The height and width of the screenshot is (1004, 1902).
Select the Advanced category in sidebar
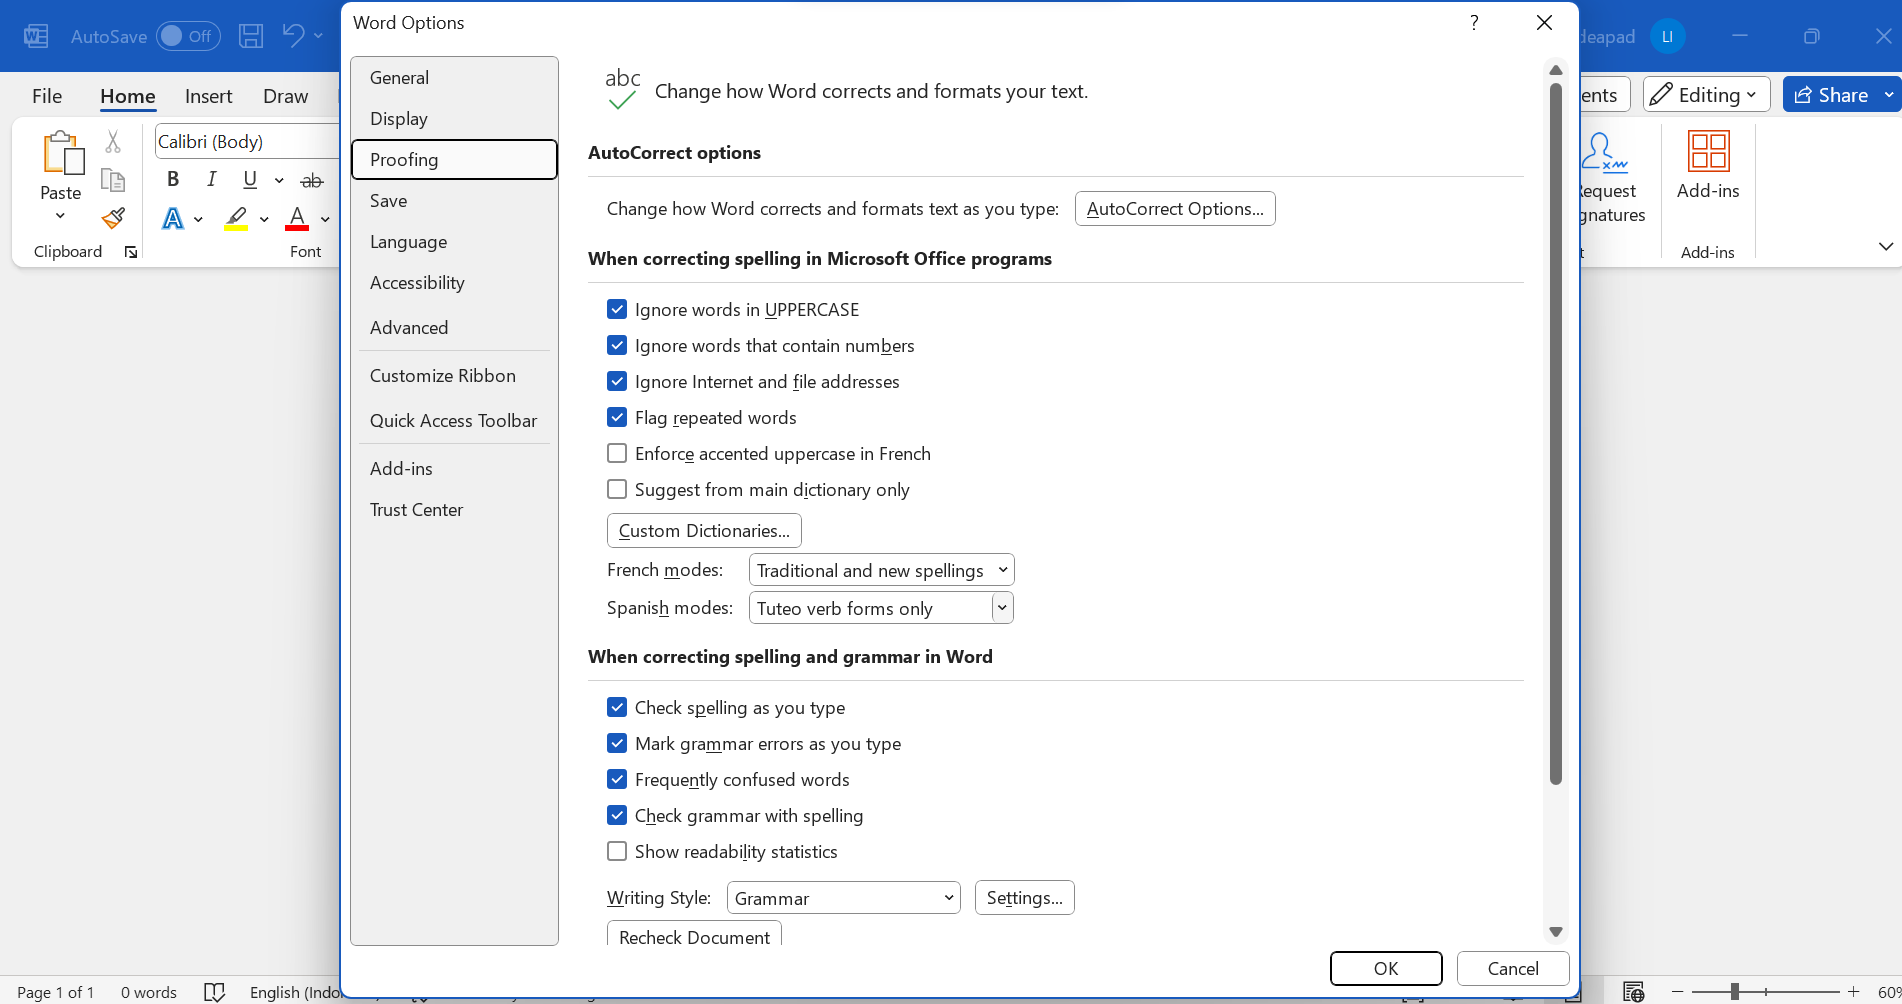[409, 328]
